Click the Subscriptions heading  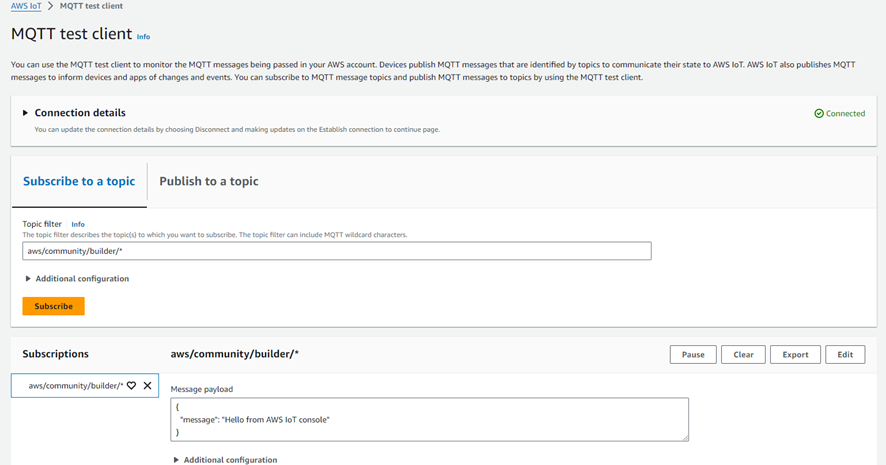pyautogui.click(x=55, y=354)
